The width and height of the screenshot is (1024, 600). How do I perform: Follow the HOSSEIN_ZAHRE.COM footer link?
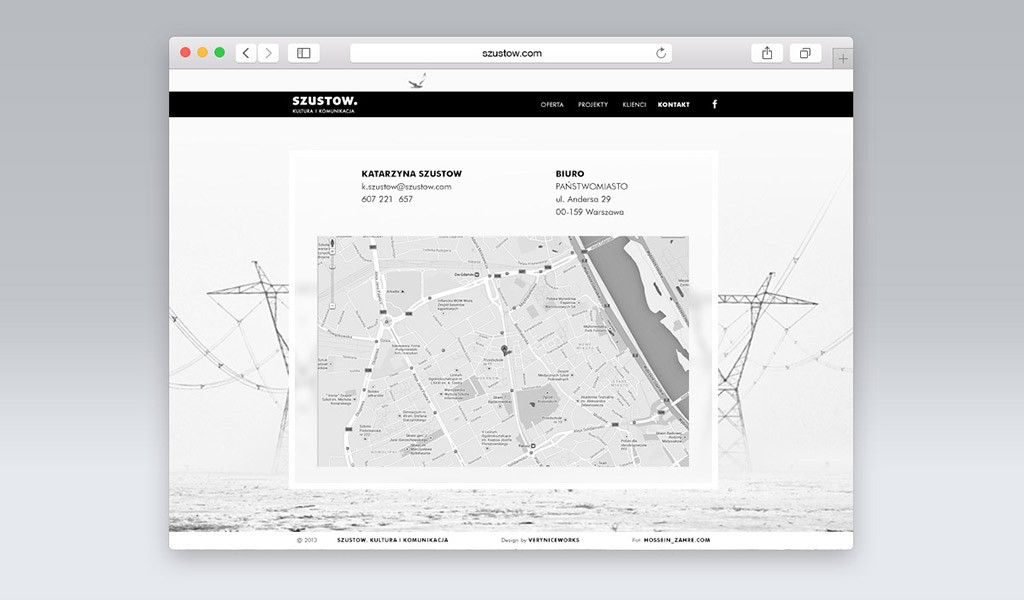click(677, 540)
